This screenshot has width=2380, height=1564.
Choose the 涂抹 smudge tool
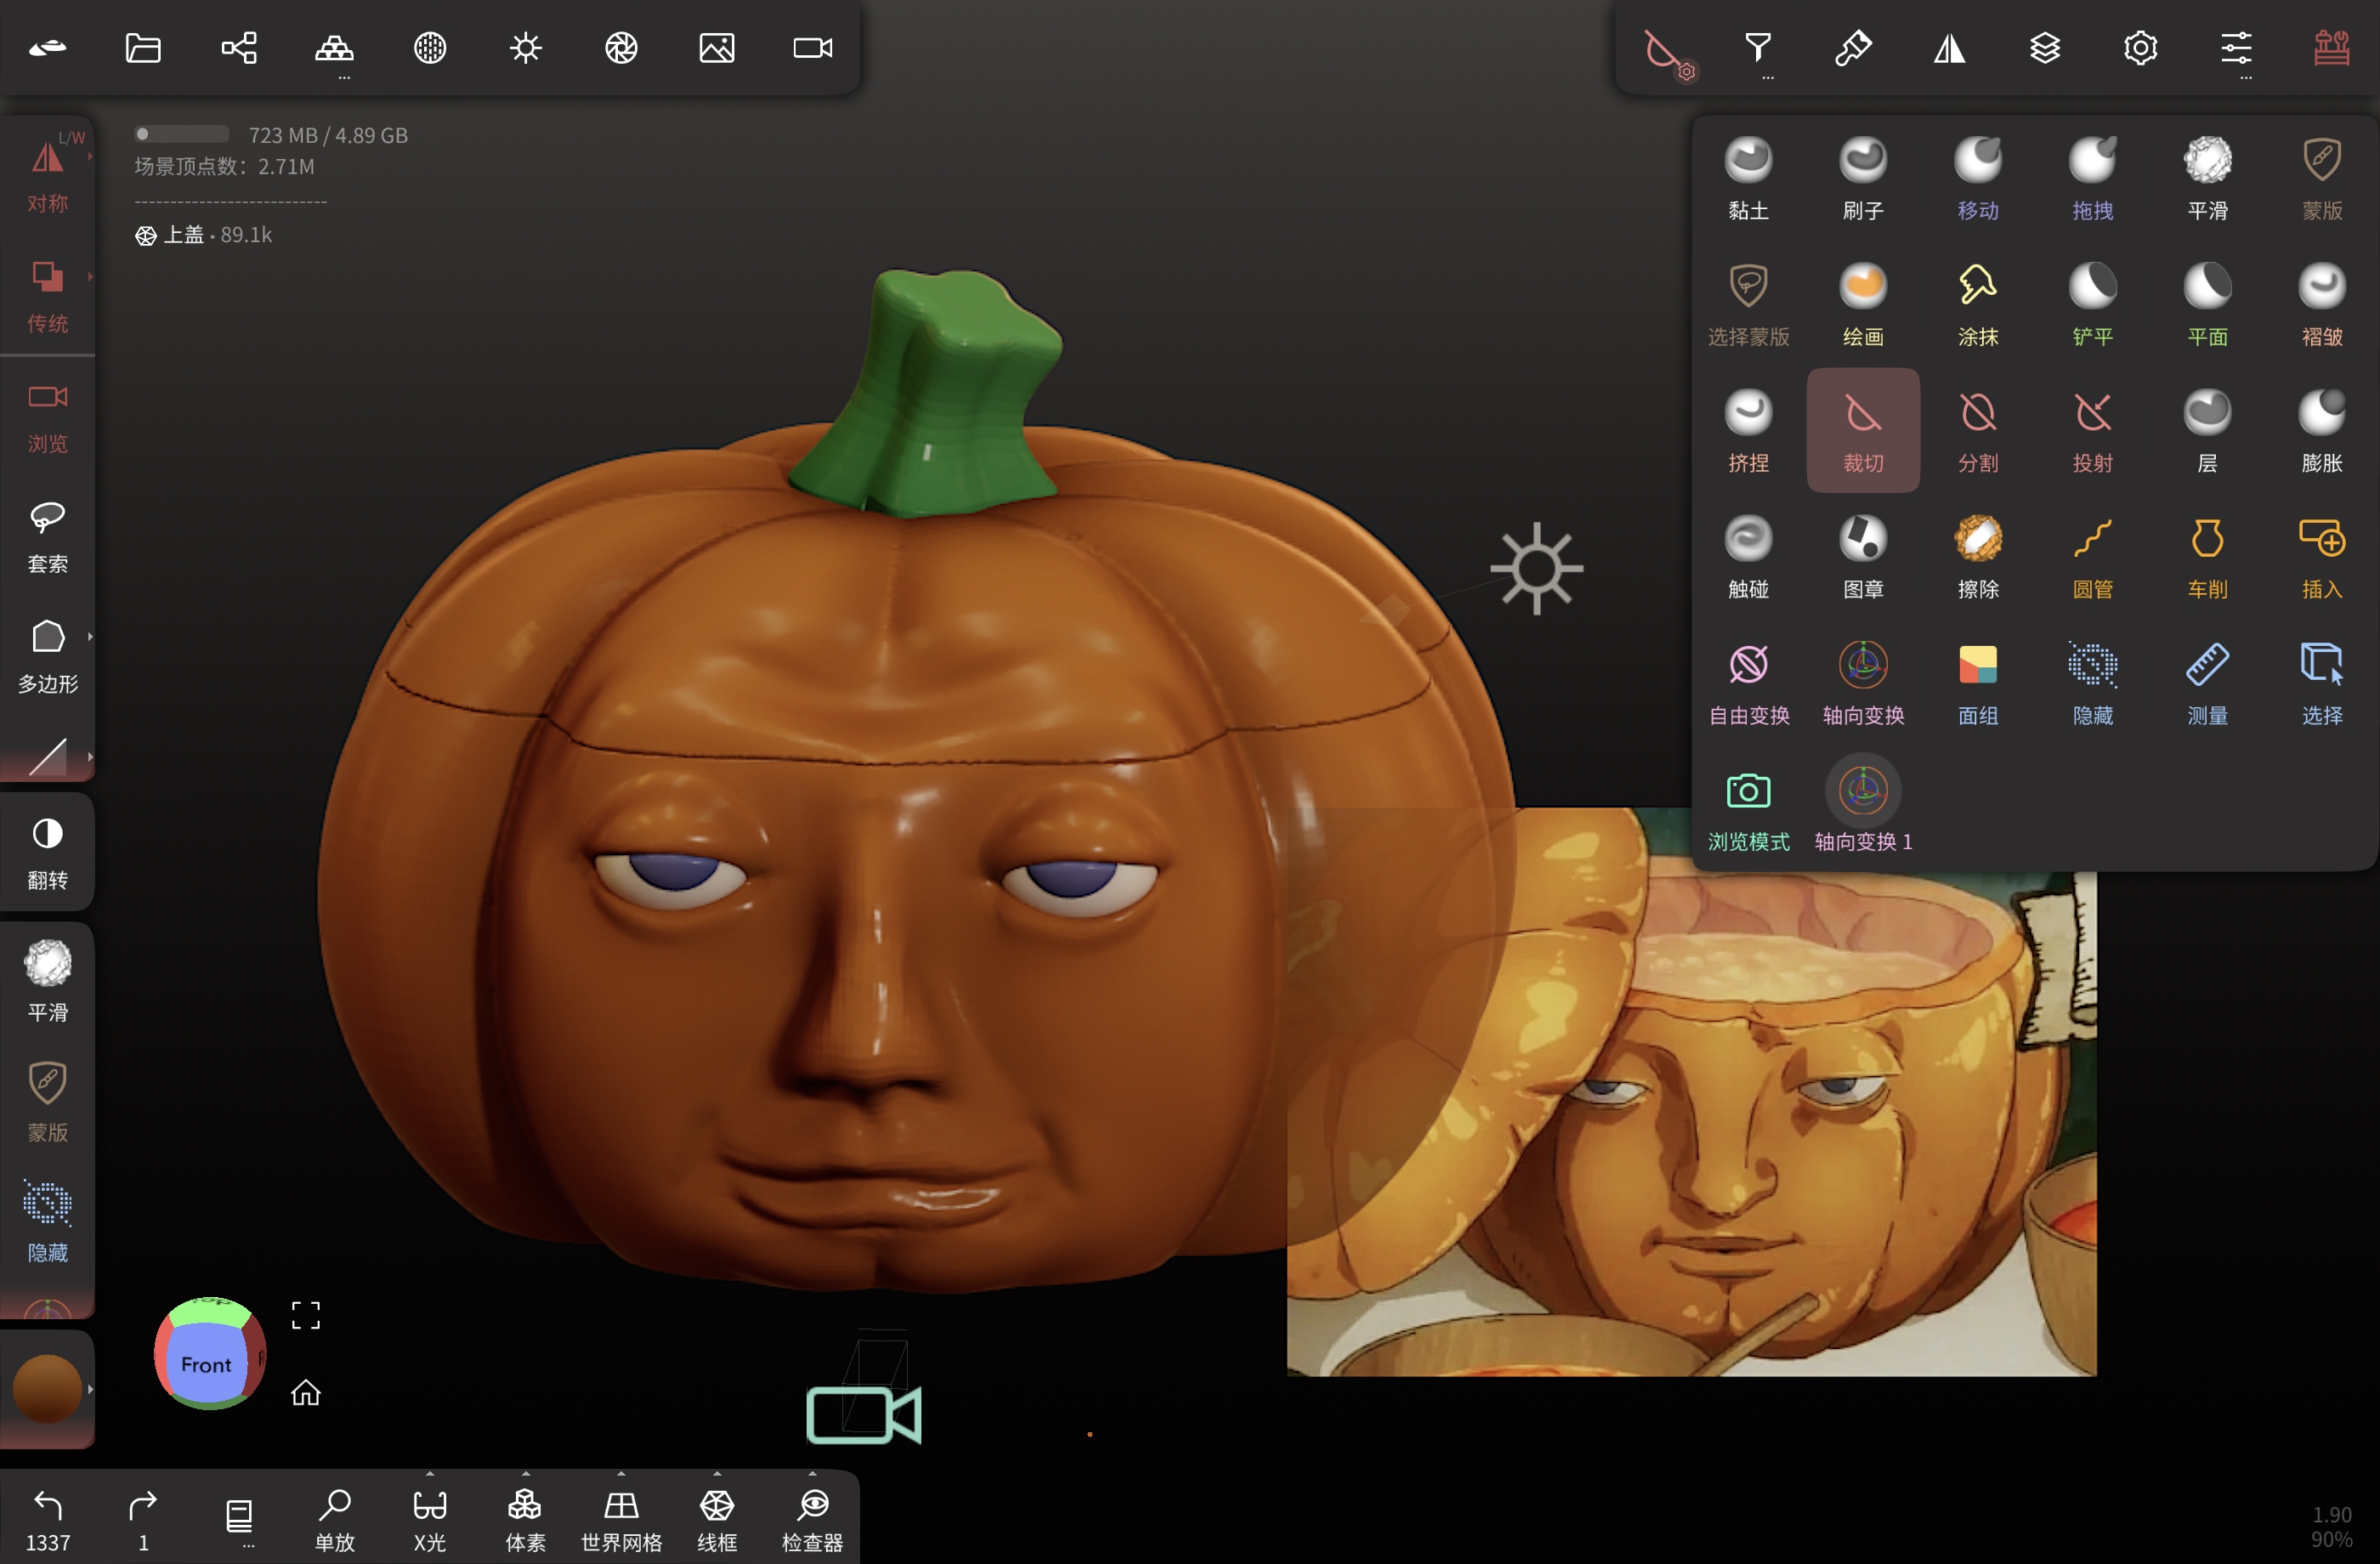tap(1977, 305)
